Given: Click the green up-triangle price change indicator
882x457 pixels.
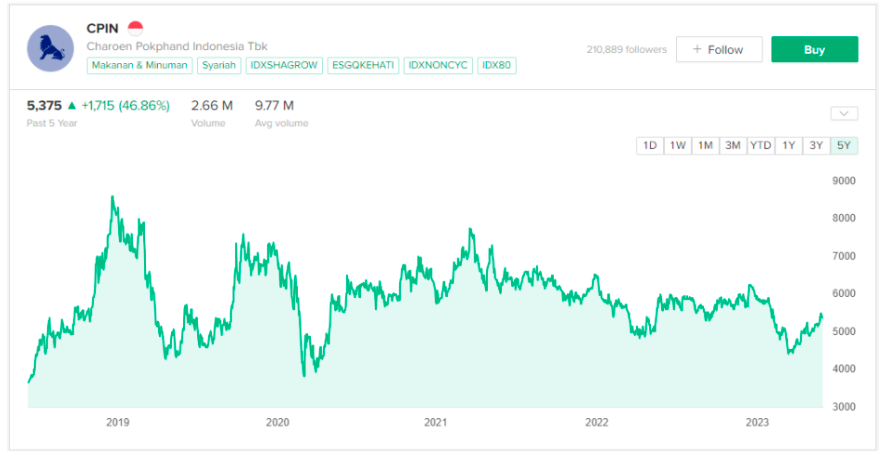Looking at the screenshot, I should [71, 105].
